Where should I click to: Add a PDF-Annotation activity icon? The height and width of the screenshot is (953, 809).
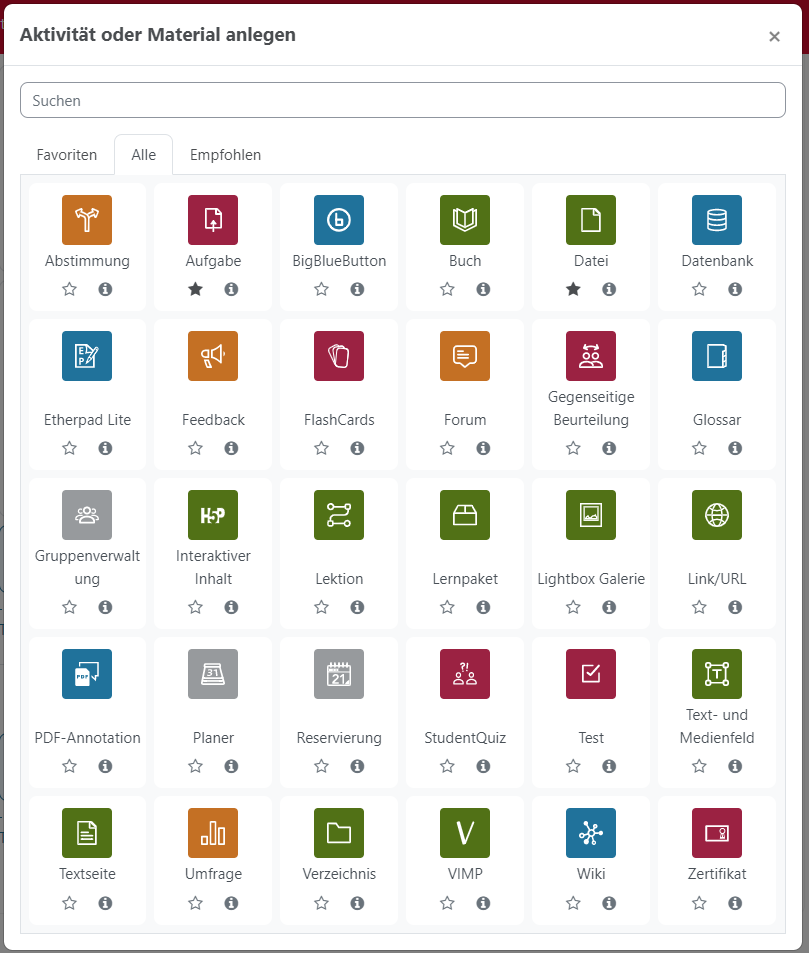pyautogui.click(x=87, y=674)
